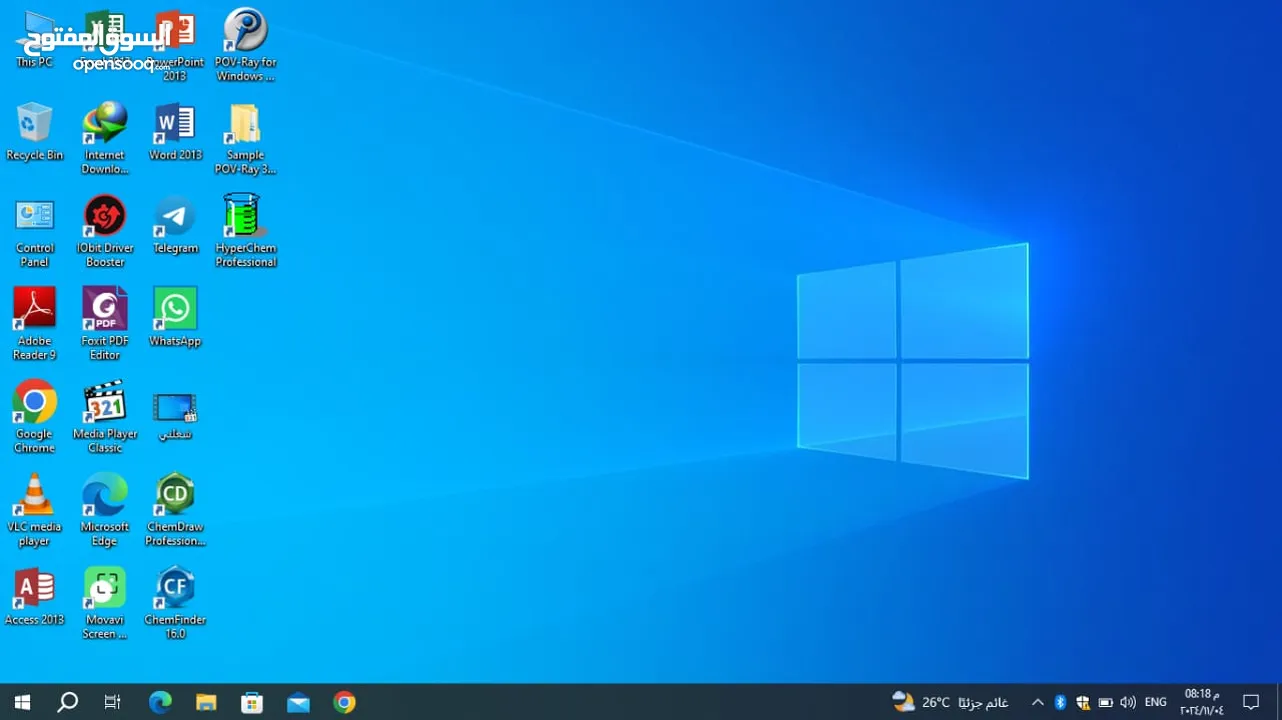Open the Recycle Bin desktop icon
Image resolution: width=1282 pixels, height=720 pixels.
click(x=34, y=131)
